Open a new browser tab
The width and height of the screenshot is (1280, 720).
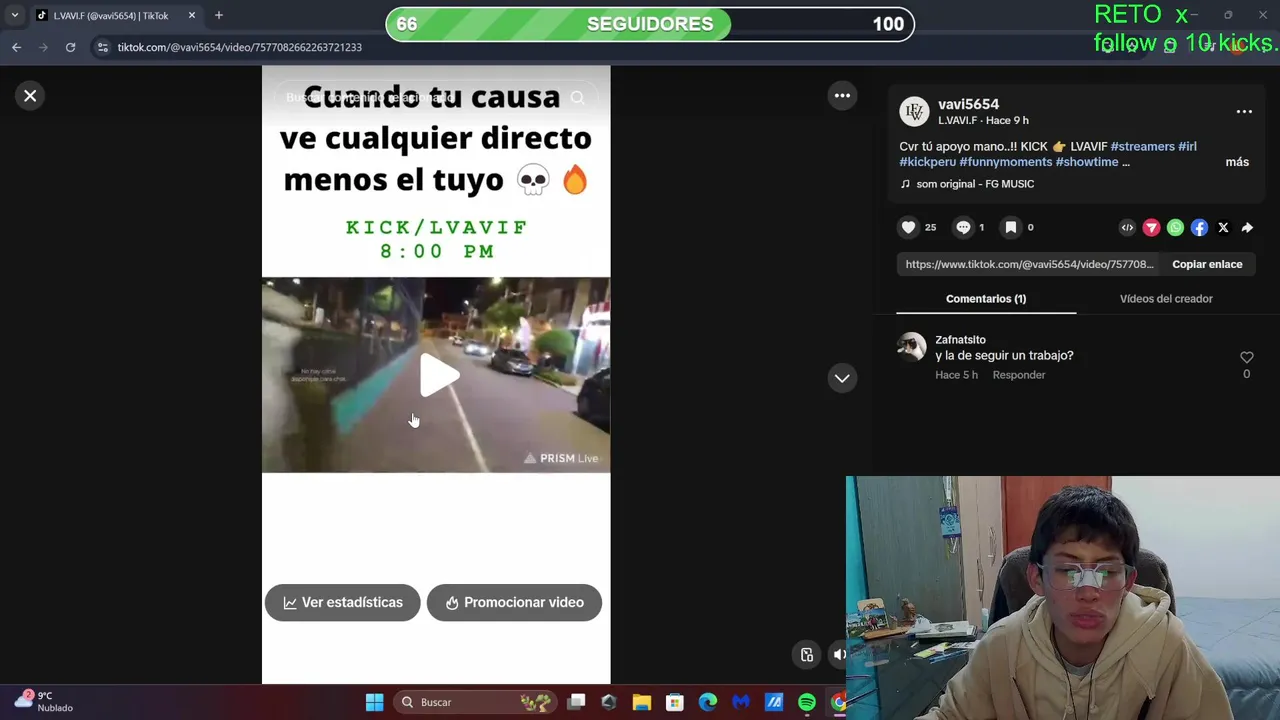pos(219,16)
